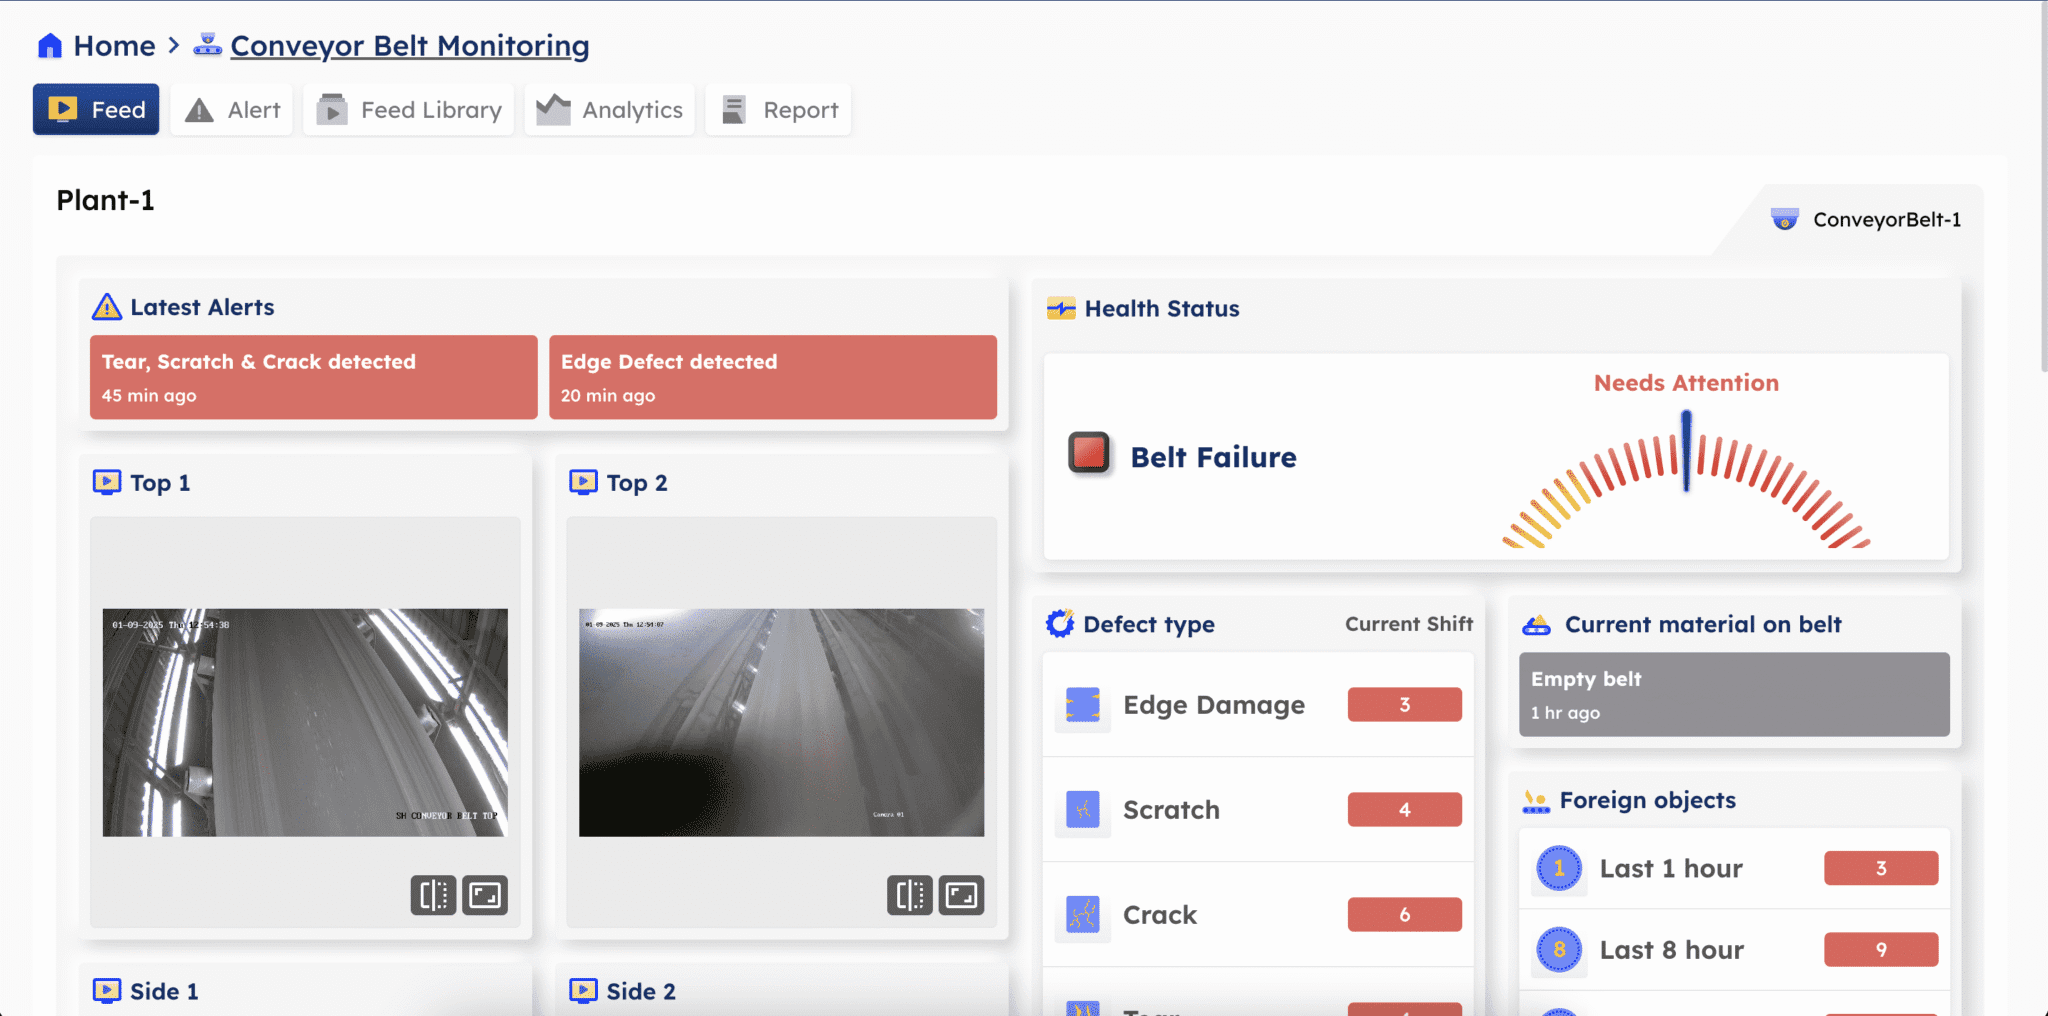The height and width of the screenshot is (1016, 2048).
Task: Open Conveyor Belt Monitoring breadcrumb link
Action: point(409,46)
